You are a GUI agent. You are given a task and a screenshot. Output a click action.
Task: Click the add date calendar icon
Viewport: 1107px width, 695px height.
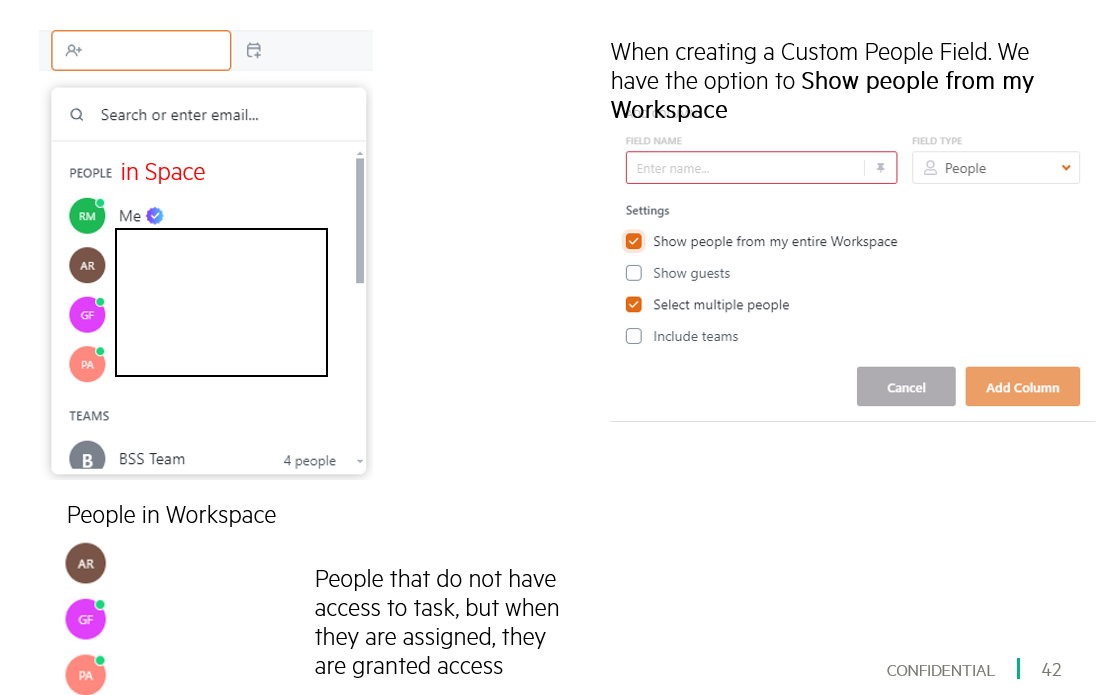pos(253,49)
